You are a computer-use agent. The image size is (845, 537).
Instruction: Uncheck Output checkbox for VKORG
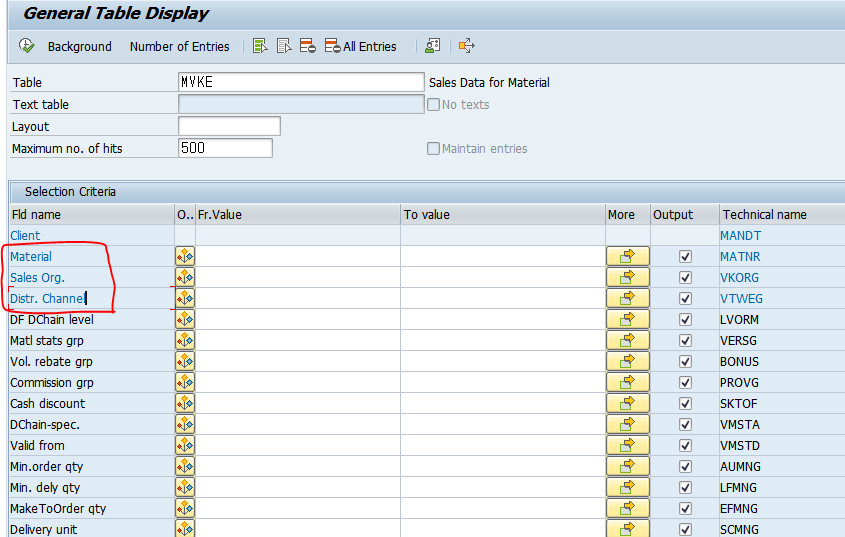[685, 278]
